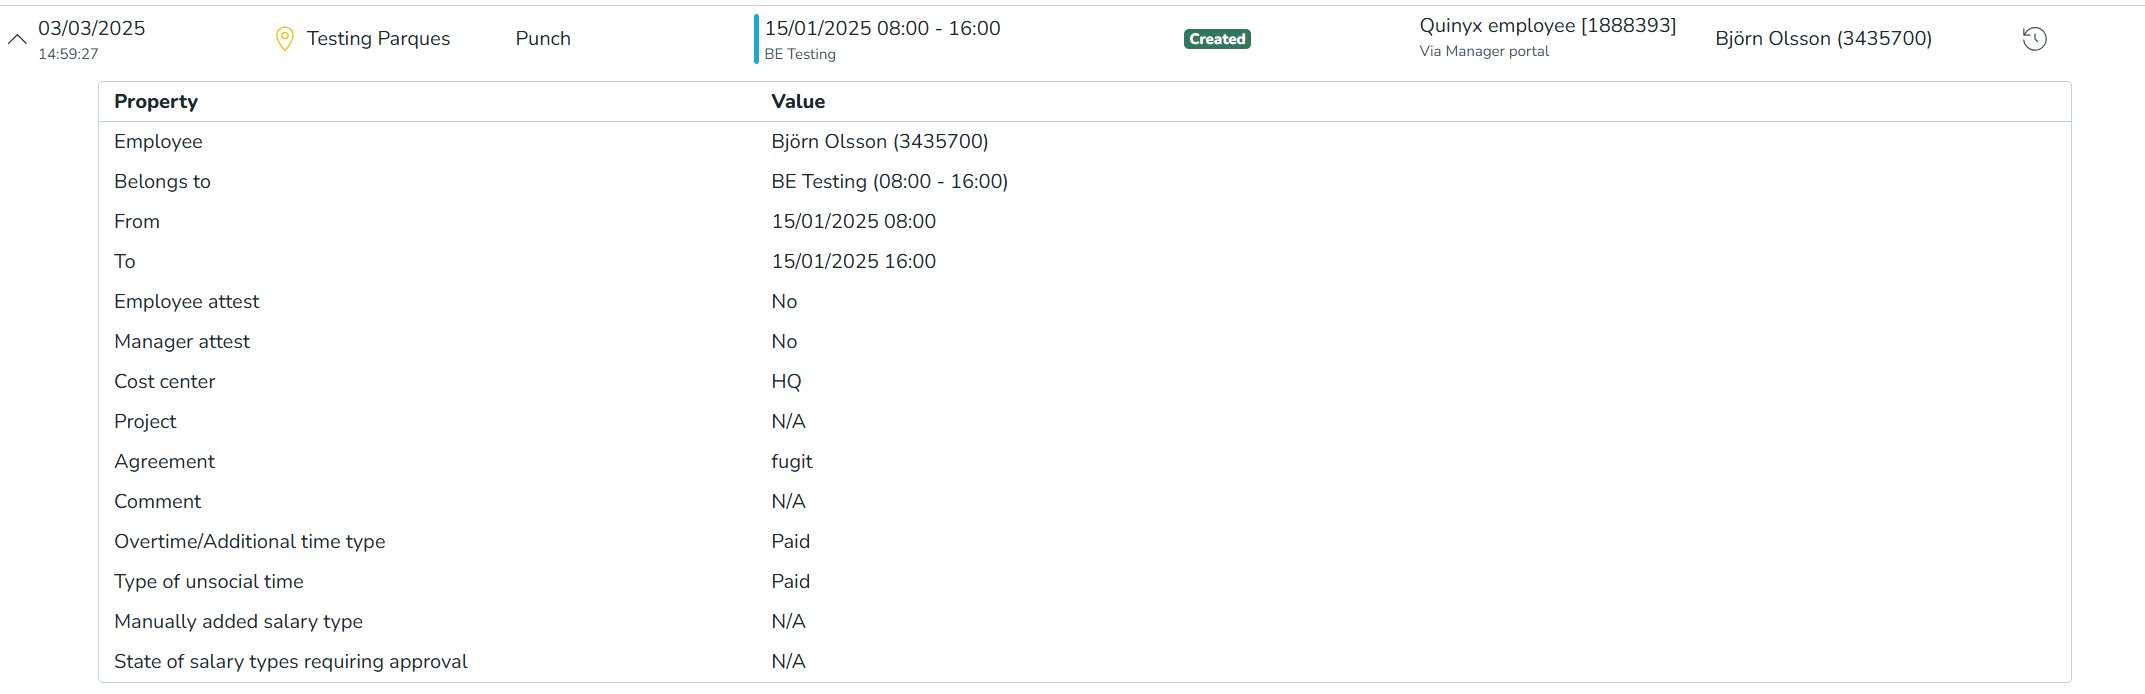
Task: Select the Belongs to BE Testing value
Action: tap(889, 182)
